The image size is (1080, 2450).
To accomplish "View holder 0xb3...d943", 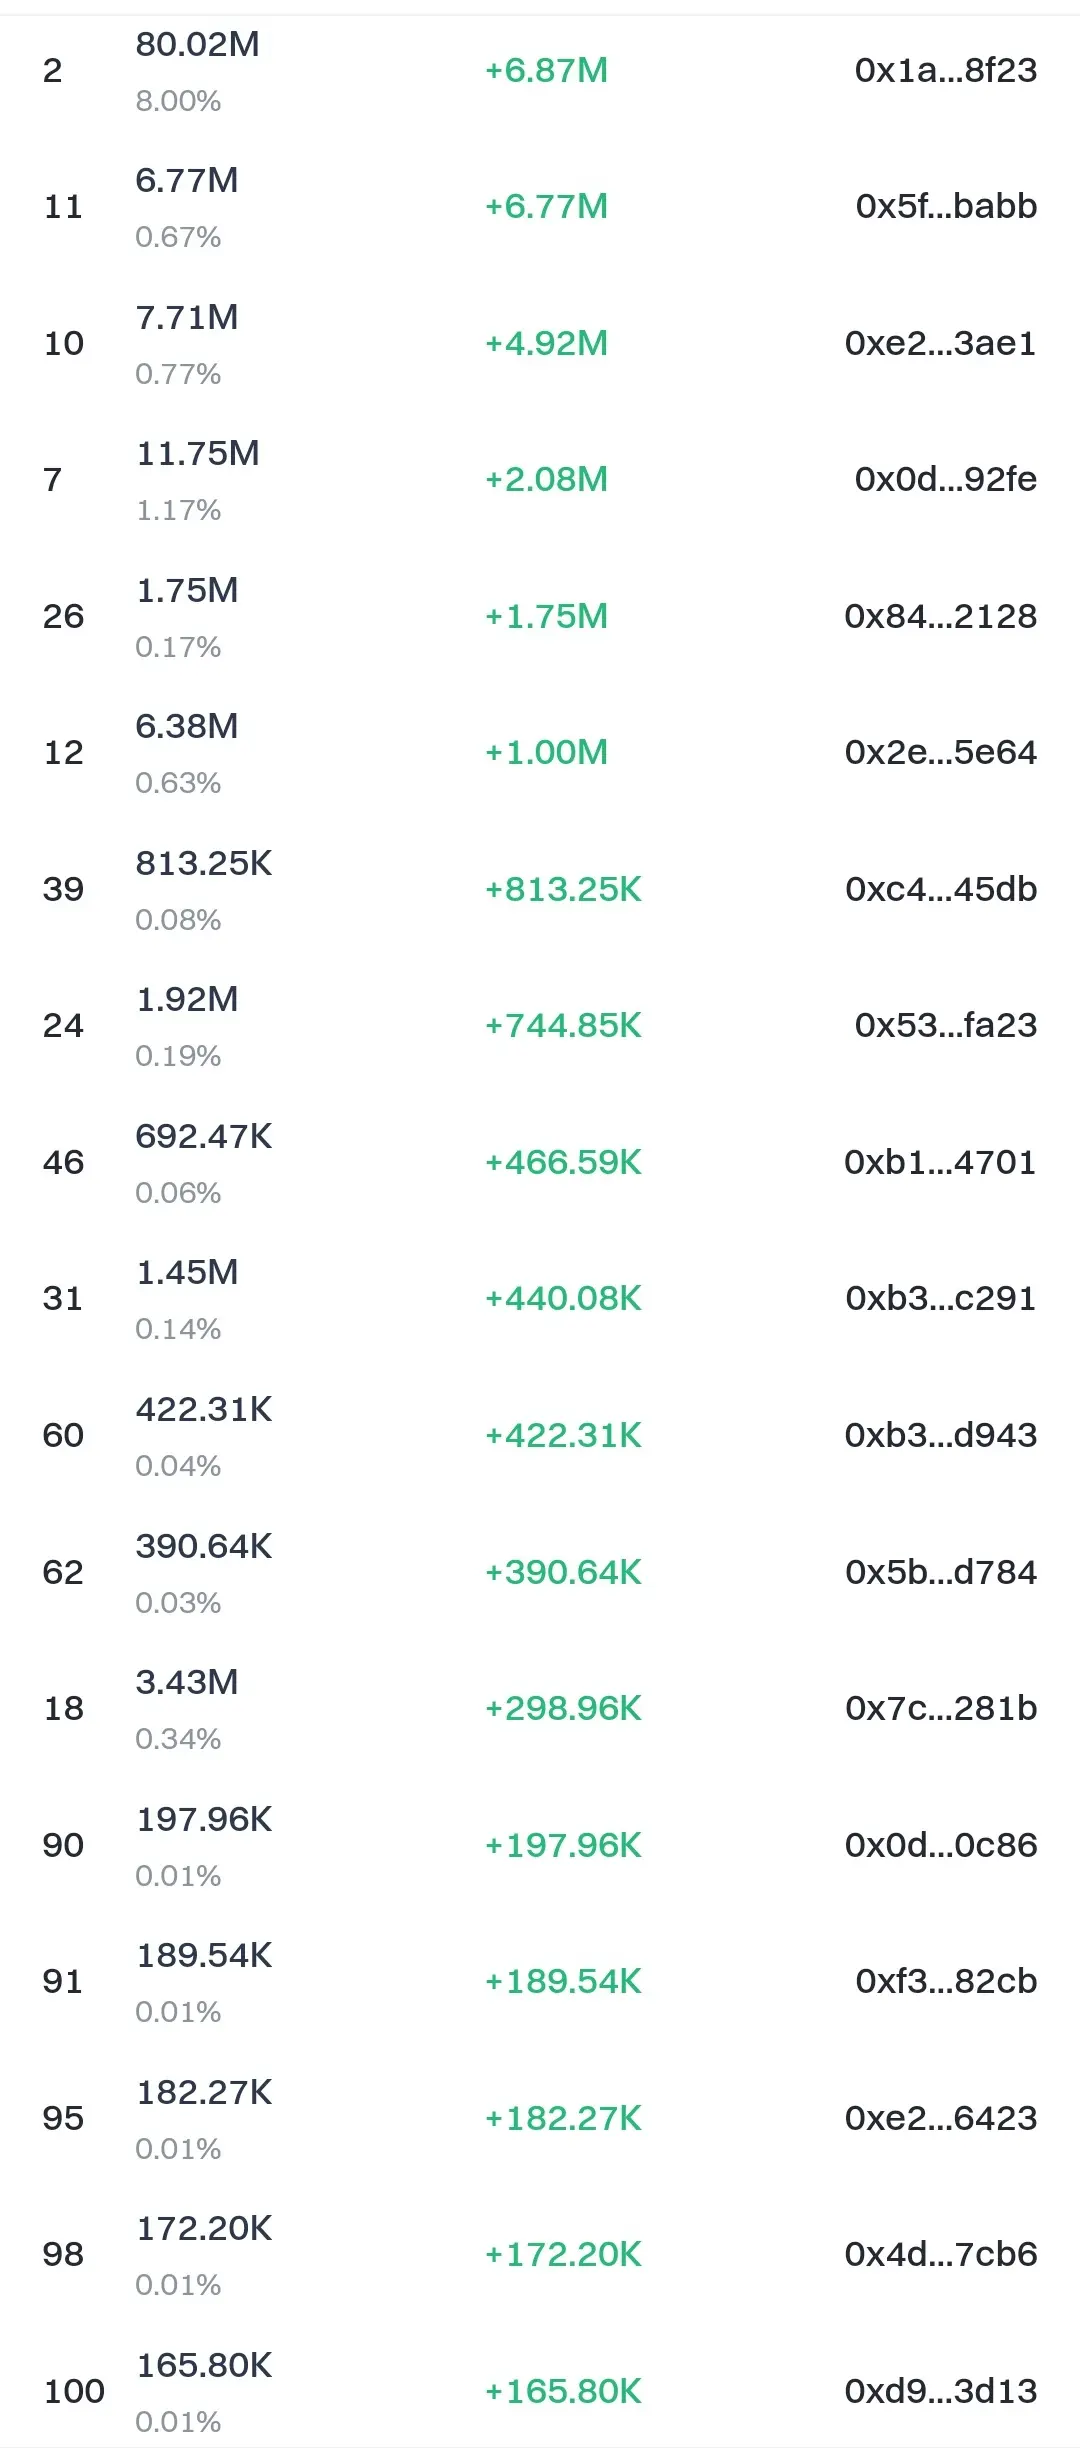I will 940,1435.
